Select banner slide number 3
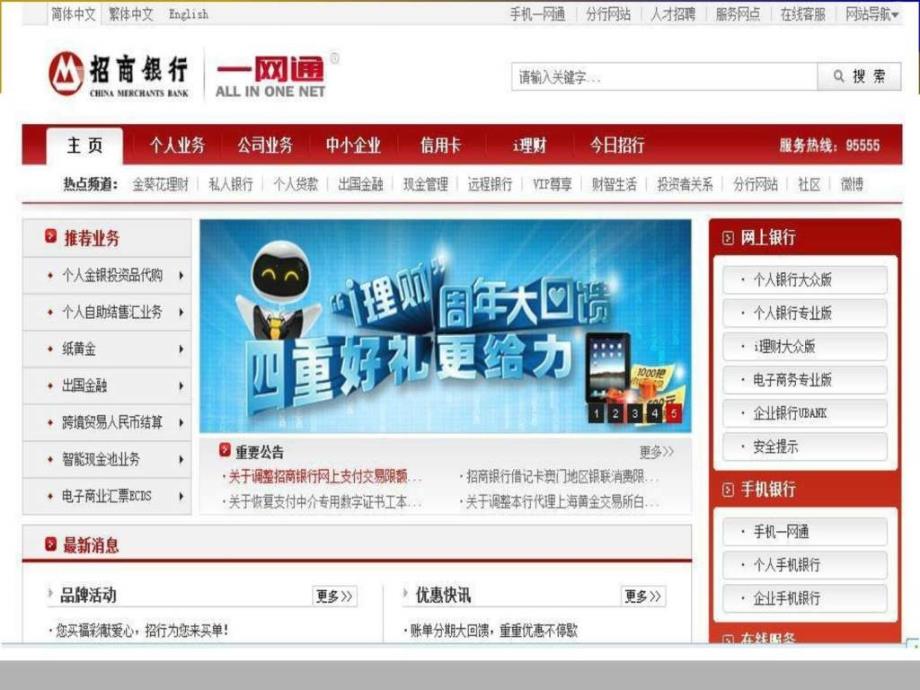The image size is (920, 690). point(635,413)
